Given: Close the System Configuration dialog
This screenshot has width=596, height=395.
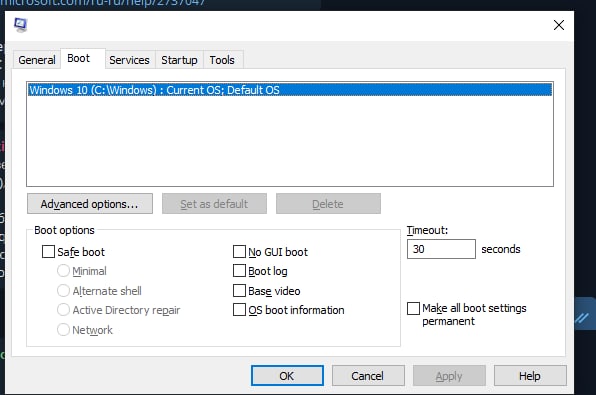Looking at the screenshot, I should pos(558,25).
